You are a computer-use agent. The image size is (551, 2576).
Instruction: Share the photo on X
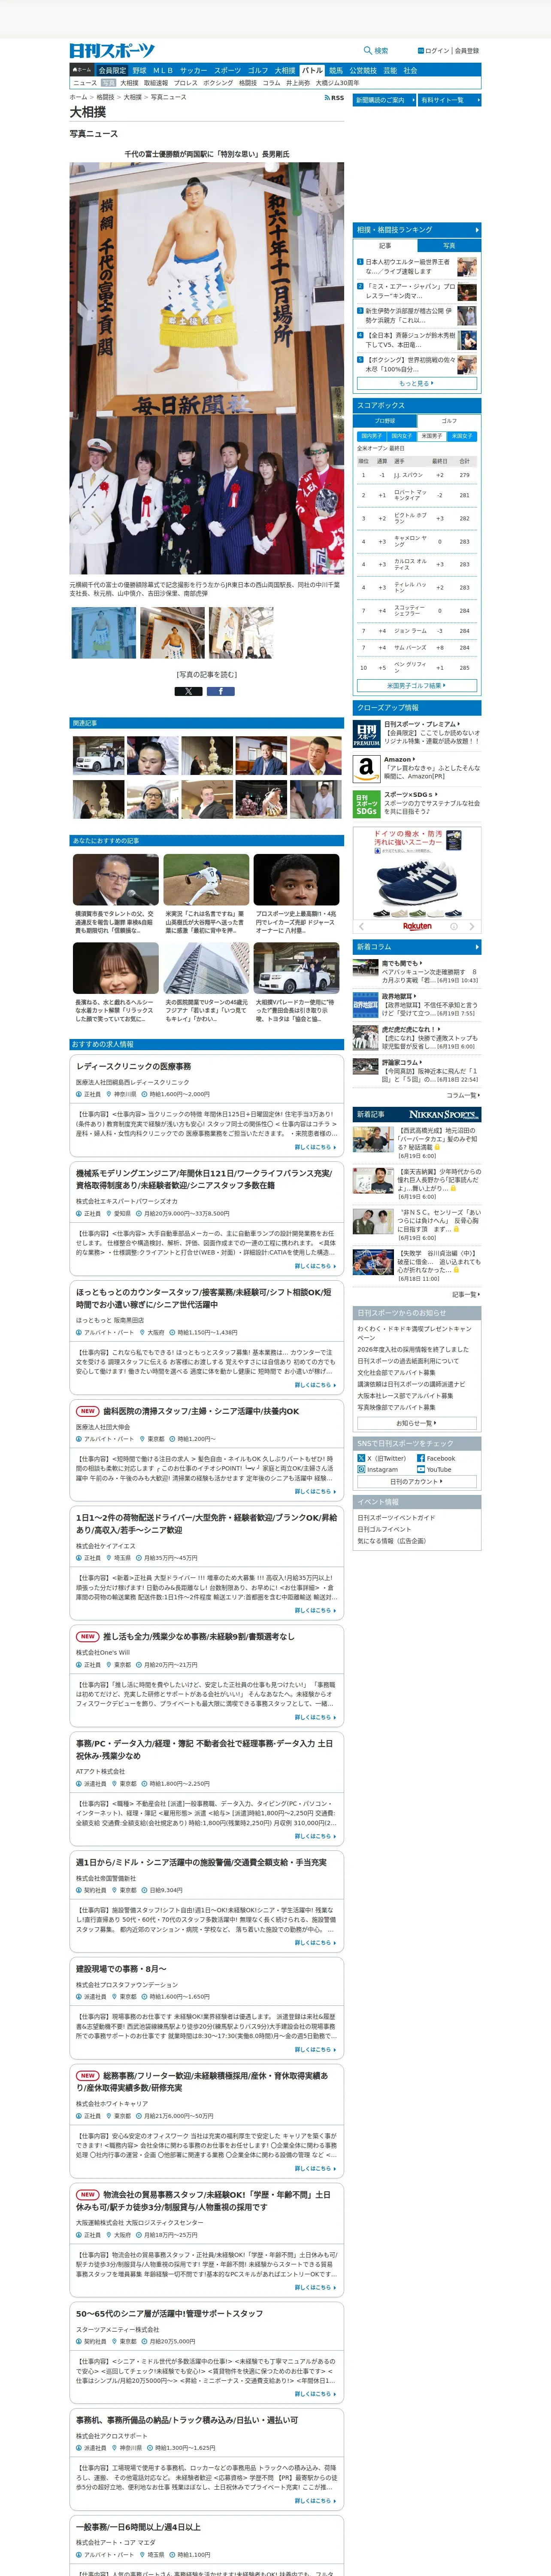tap(188, 691)
